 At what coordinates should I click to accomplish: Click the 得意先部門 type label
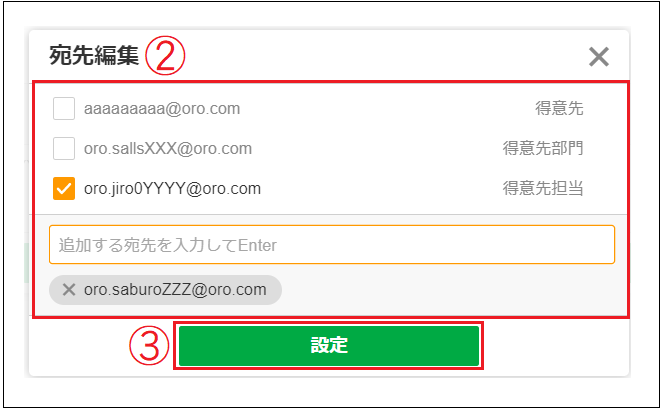[543, 148]
